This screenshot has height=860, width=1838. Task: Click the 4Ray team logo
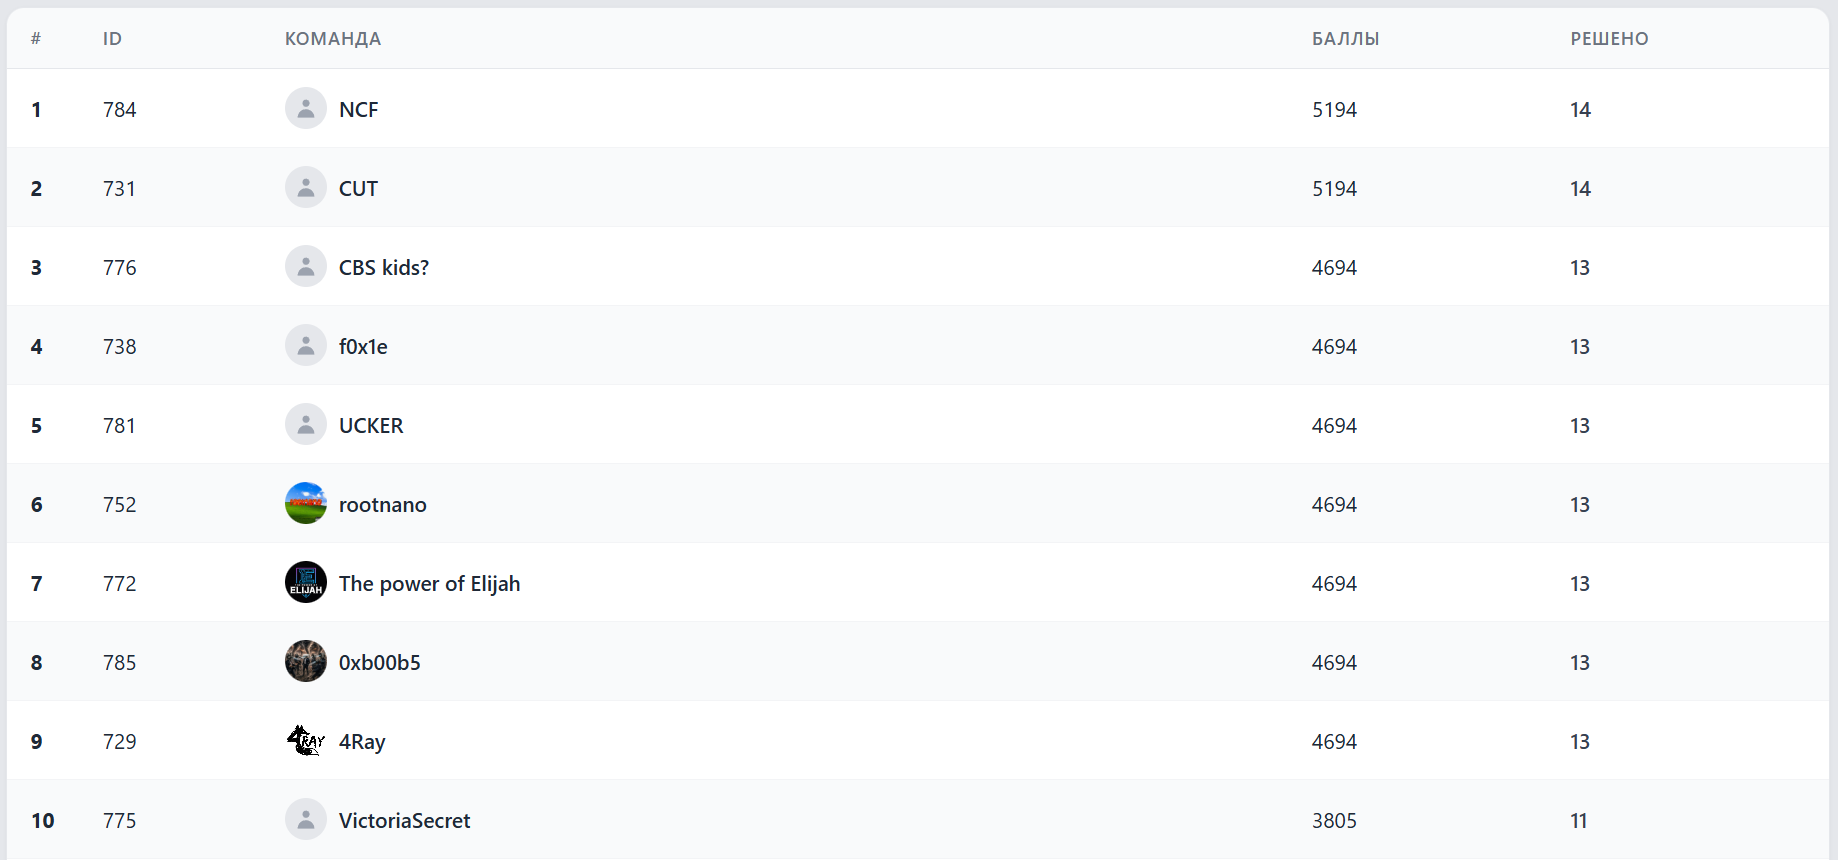pos(306,740)
